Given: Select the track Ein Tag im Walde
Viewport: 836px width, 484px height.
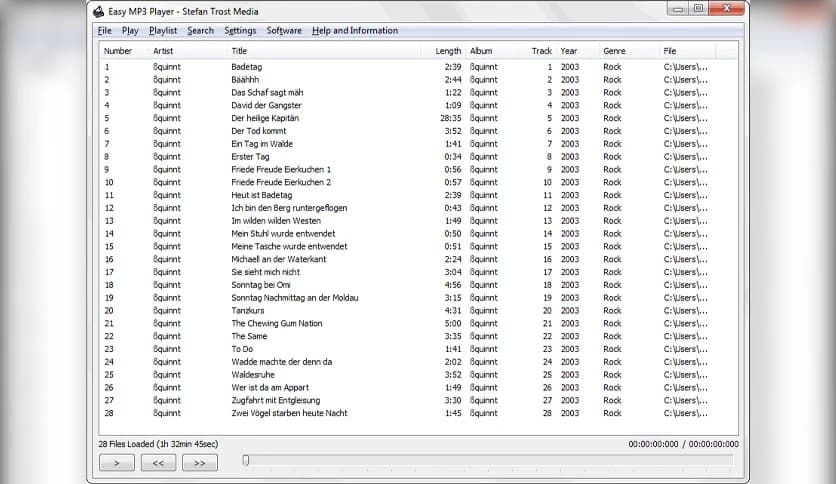Looking at the screenshot, I should click(x=262, y=143).
